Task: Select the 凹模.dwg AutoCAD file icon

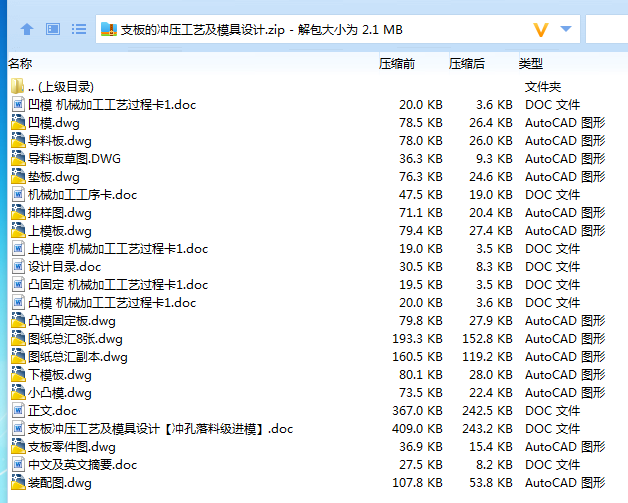Action: coord(18,122)
